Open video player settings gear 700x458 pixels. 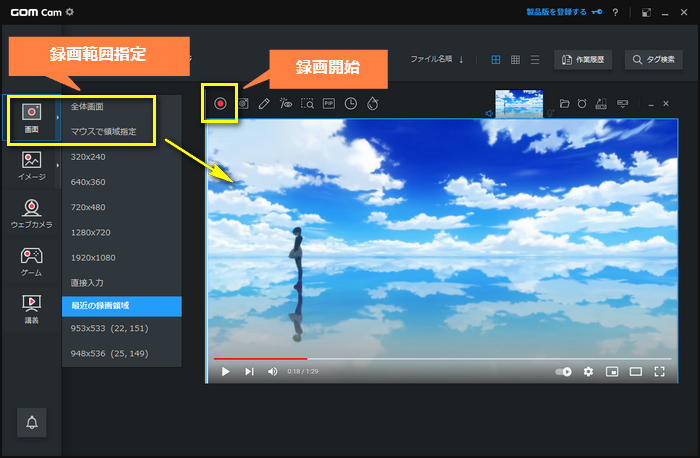coord(588,371)
